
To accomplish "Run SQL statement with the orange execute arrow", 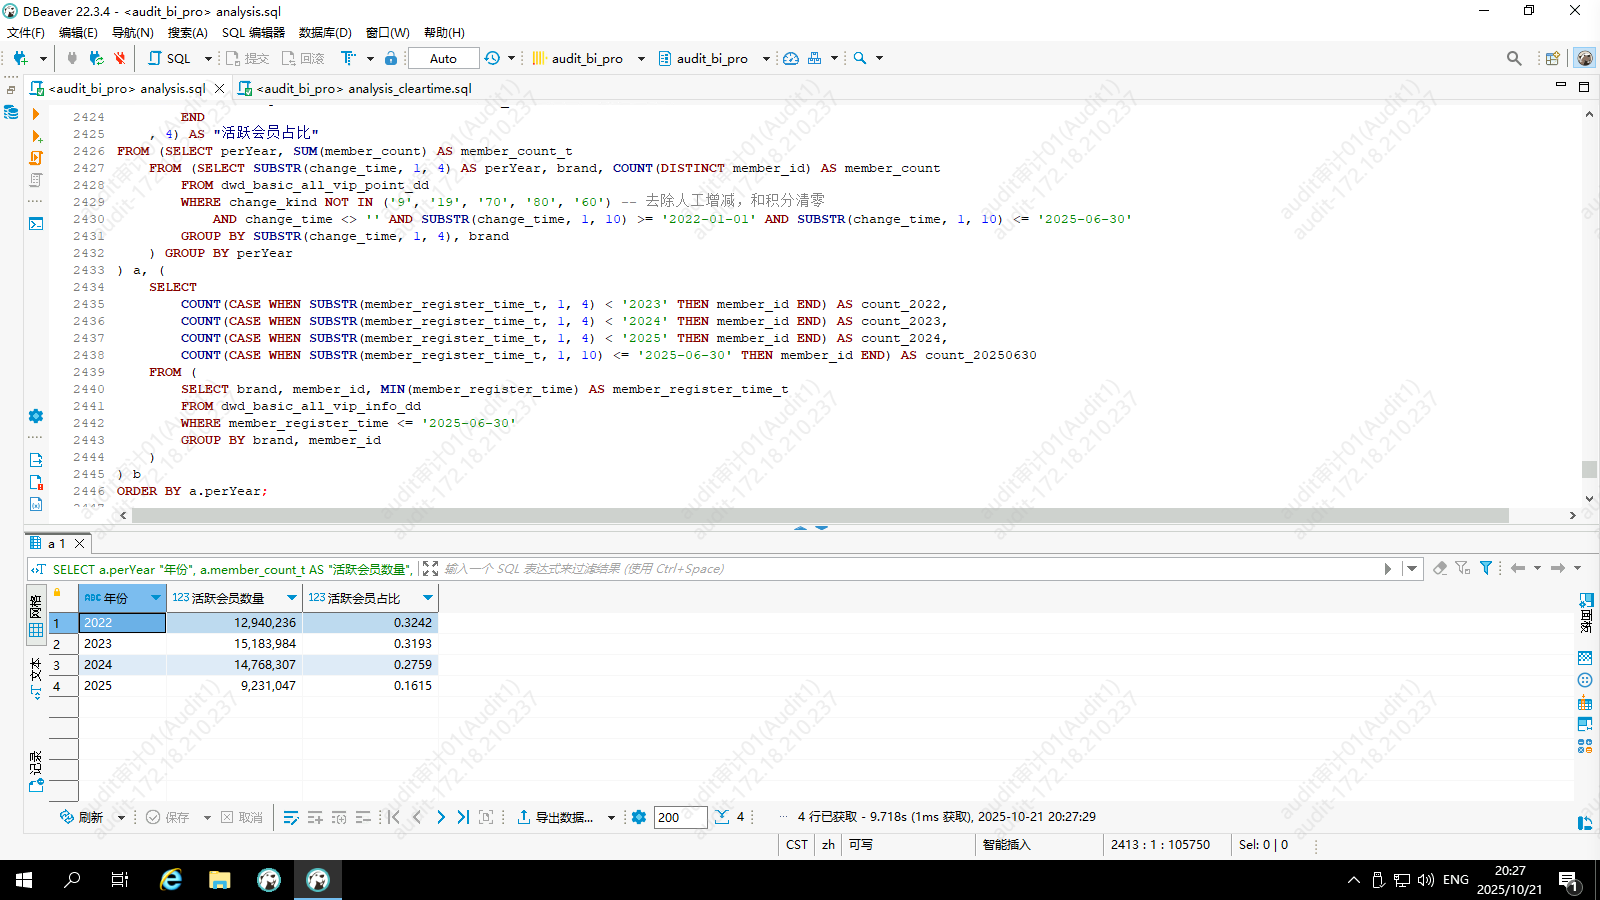I will click(36, 114).
